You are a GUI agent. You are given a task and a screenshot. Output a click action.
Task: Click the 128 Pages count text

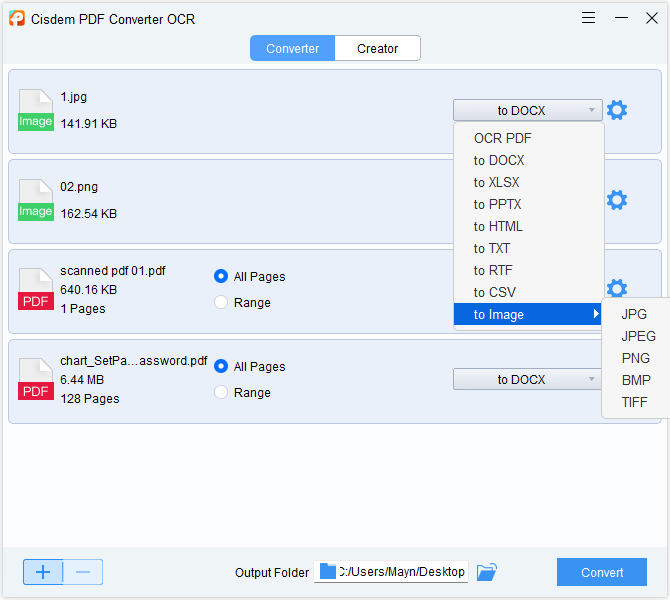tap(90, 399)
